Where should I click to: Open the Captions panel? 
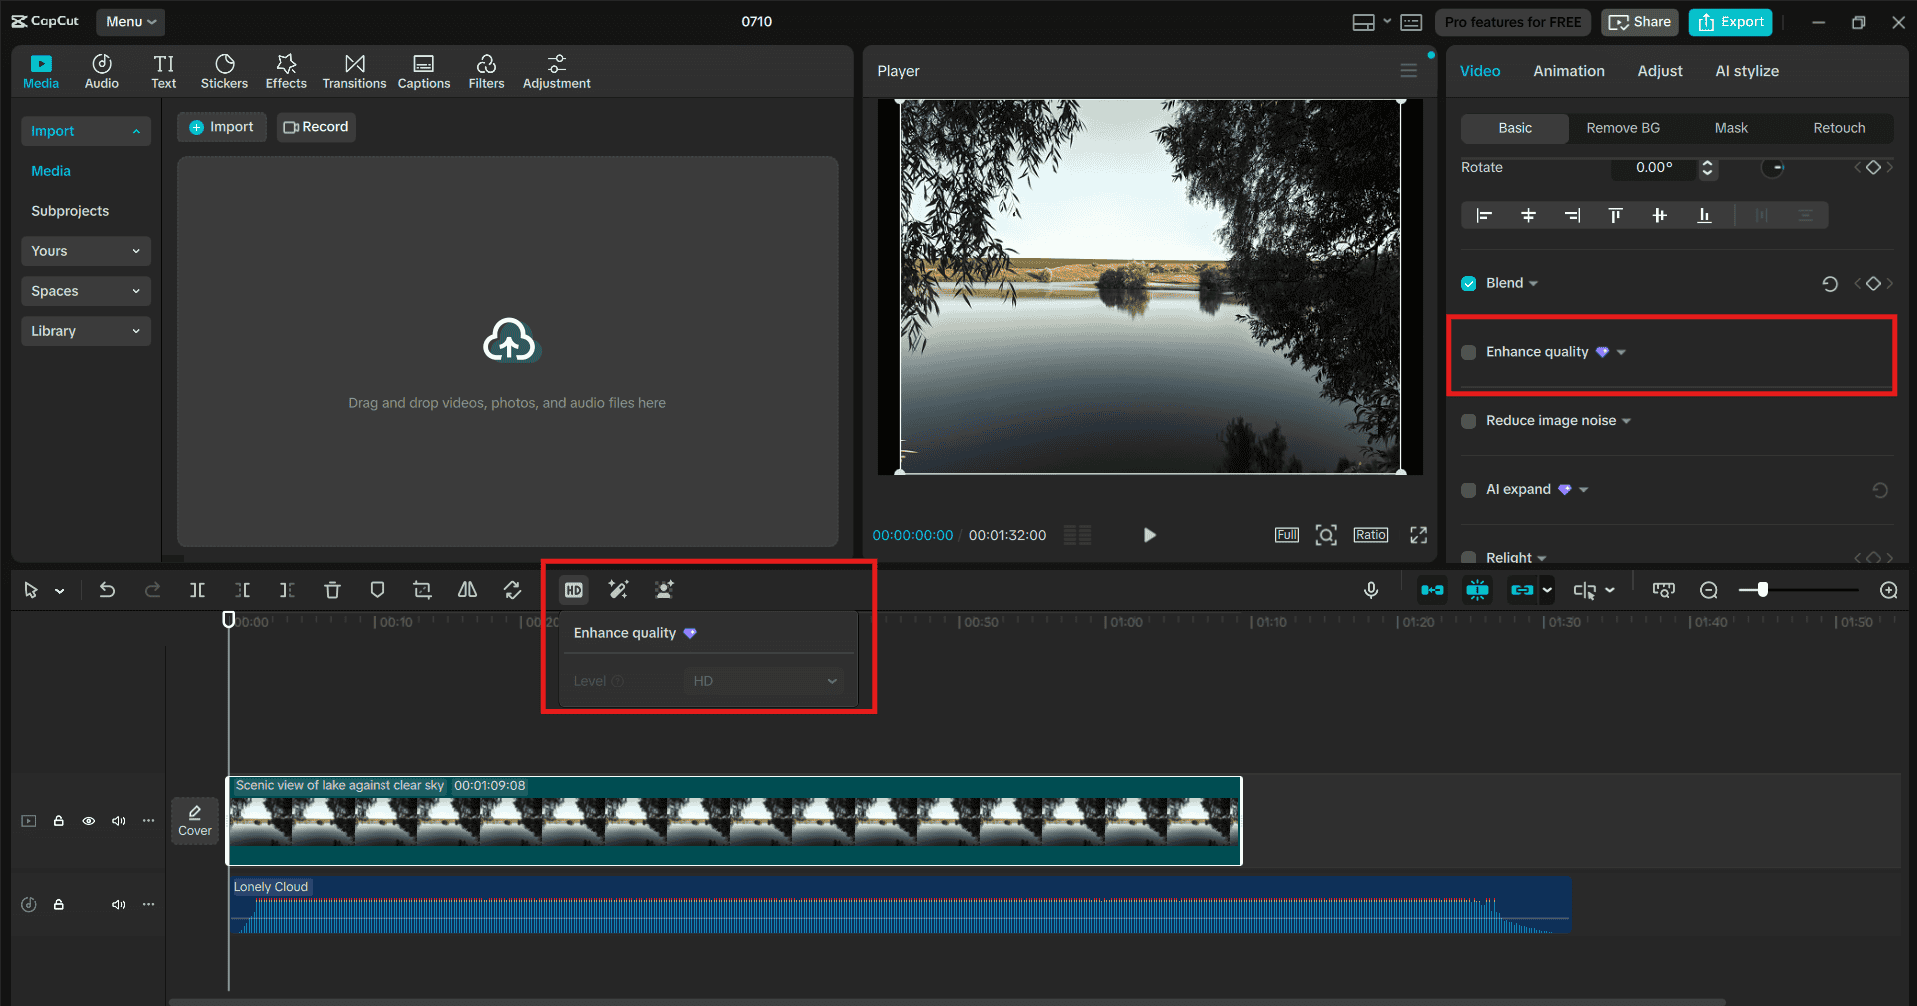point(424,71)
